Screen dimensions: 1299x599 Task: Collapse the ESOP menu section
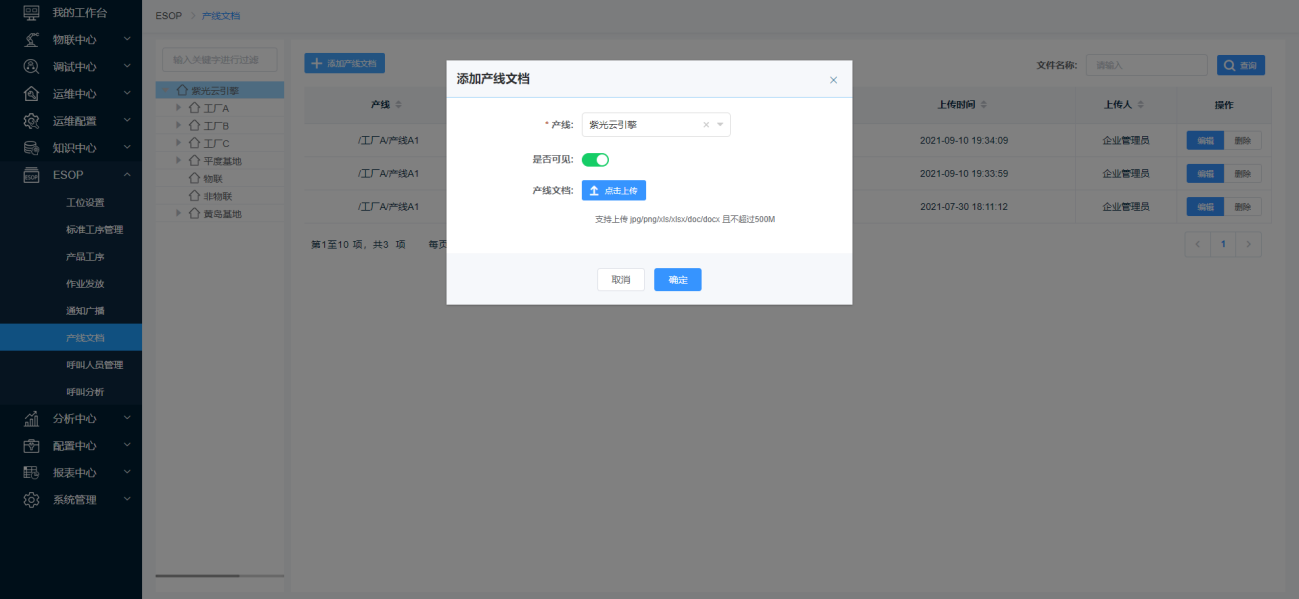click(127, 175)
